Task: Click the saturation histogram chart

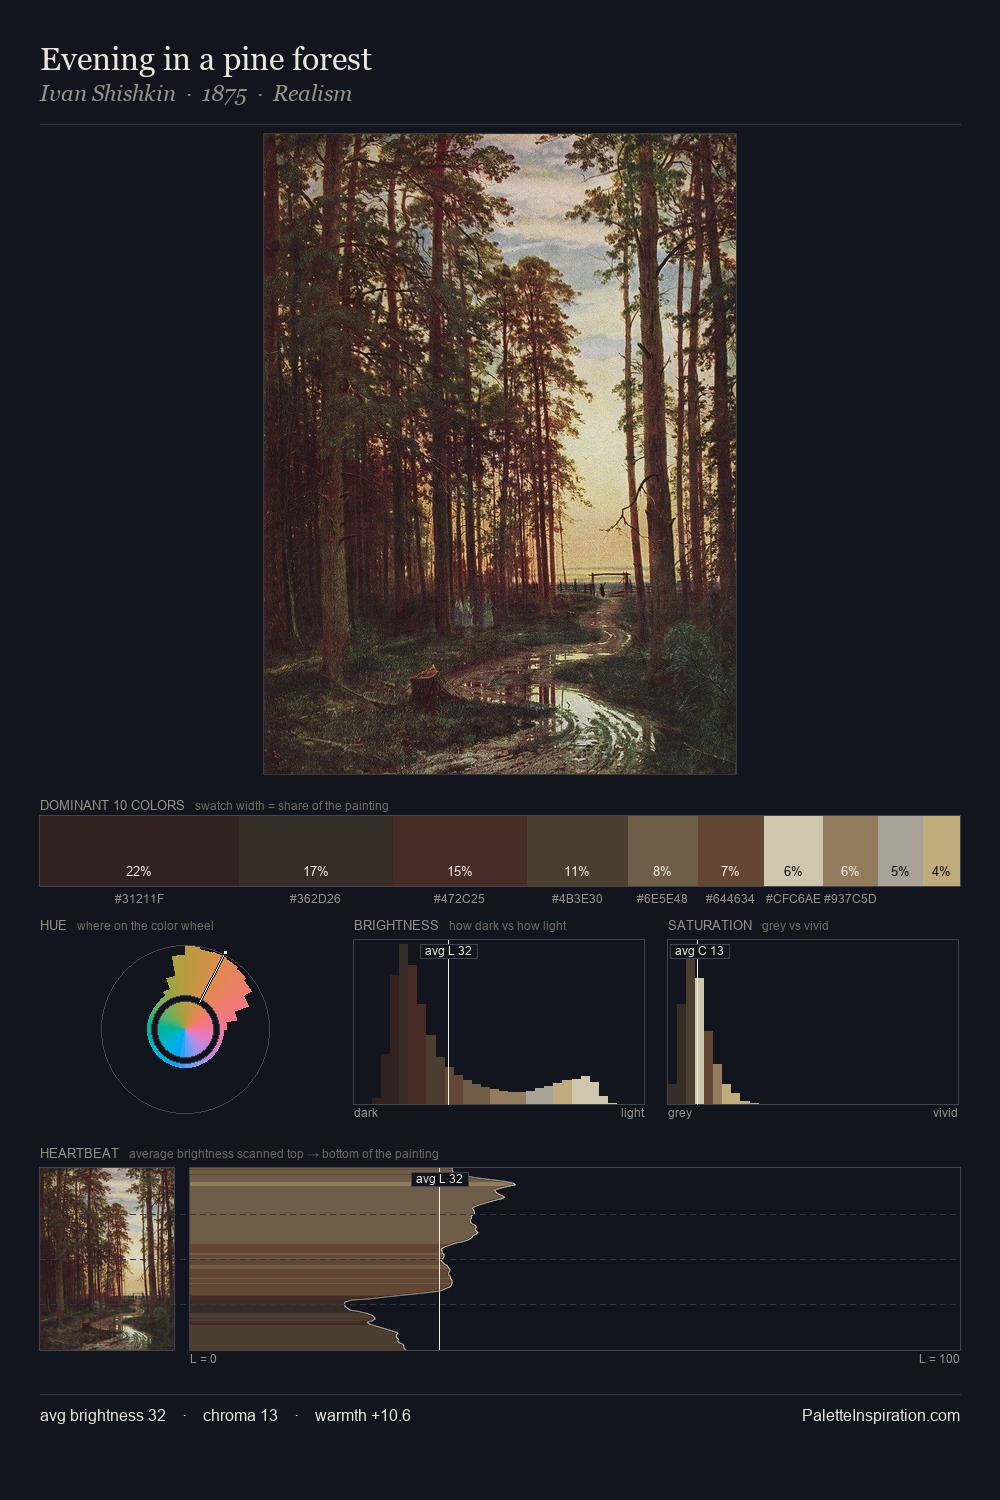Action: (813, 1022)
